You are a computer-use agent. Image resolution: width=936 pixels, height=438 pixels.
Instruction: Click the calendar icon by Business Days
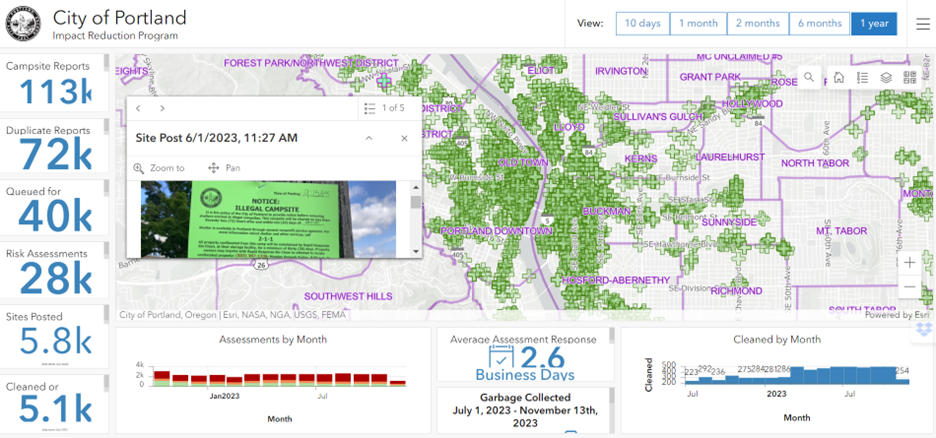(501, 357)
